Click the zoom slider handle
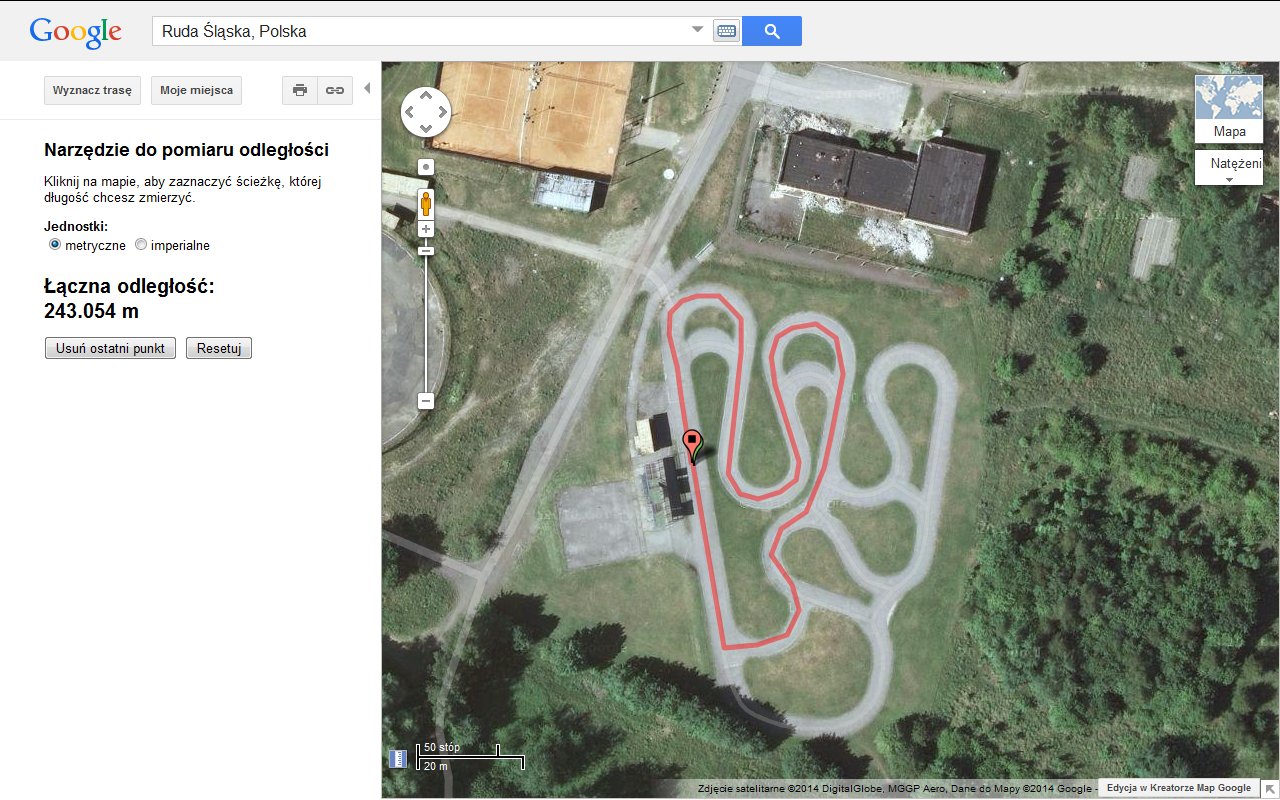 point(426,251)
